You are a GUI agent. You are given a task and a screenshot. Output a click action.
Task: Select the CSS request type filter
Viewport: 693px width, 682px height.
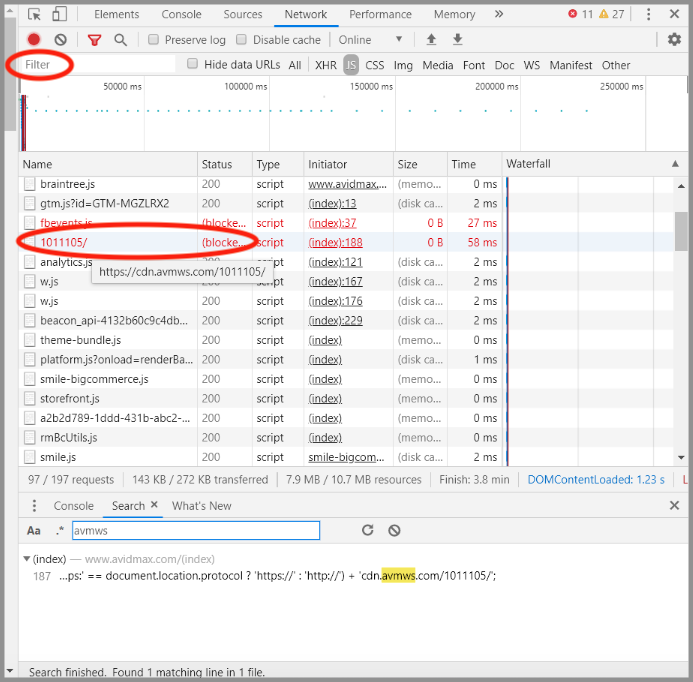click(374, 65)
